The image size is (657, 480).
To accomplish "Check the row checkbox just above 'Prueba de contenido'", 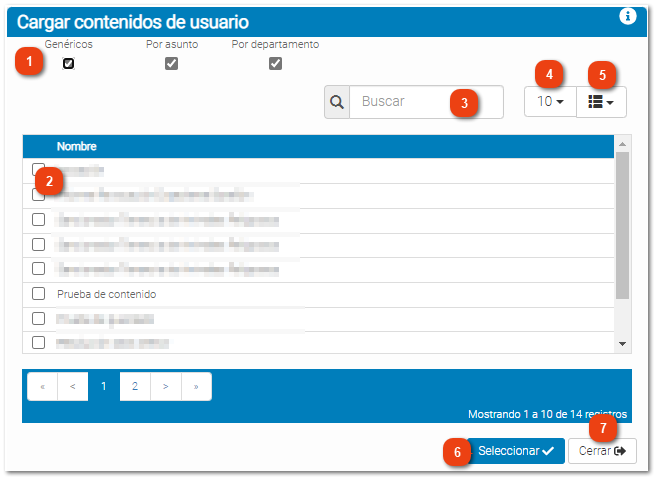I will (x=39, y=268).
